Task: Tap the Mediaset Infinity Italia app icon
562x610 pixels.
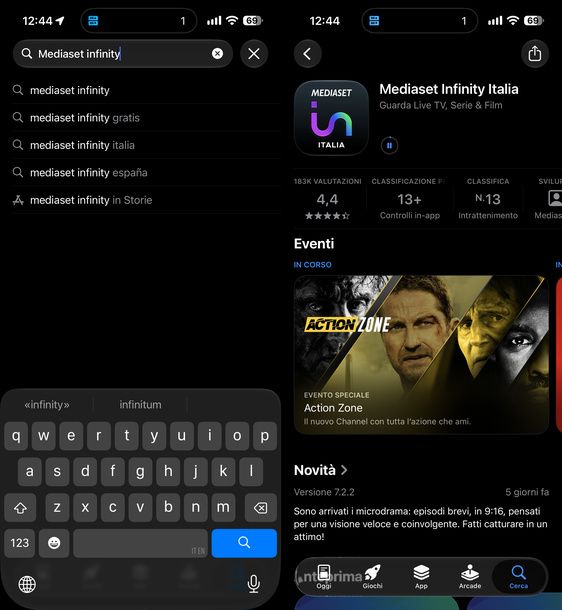Action: click(x=331, y=118)
